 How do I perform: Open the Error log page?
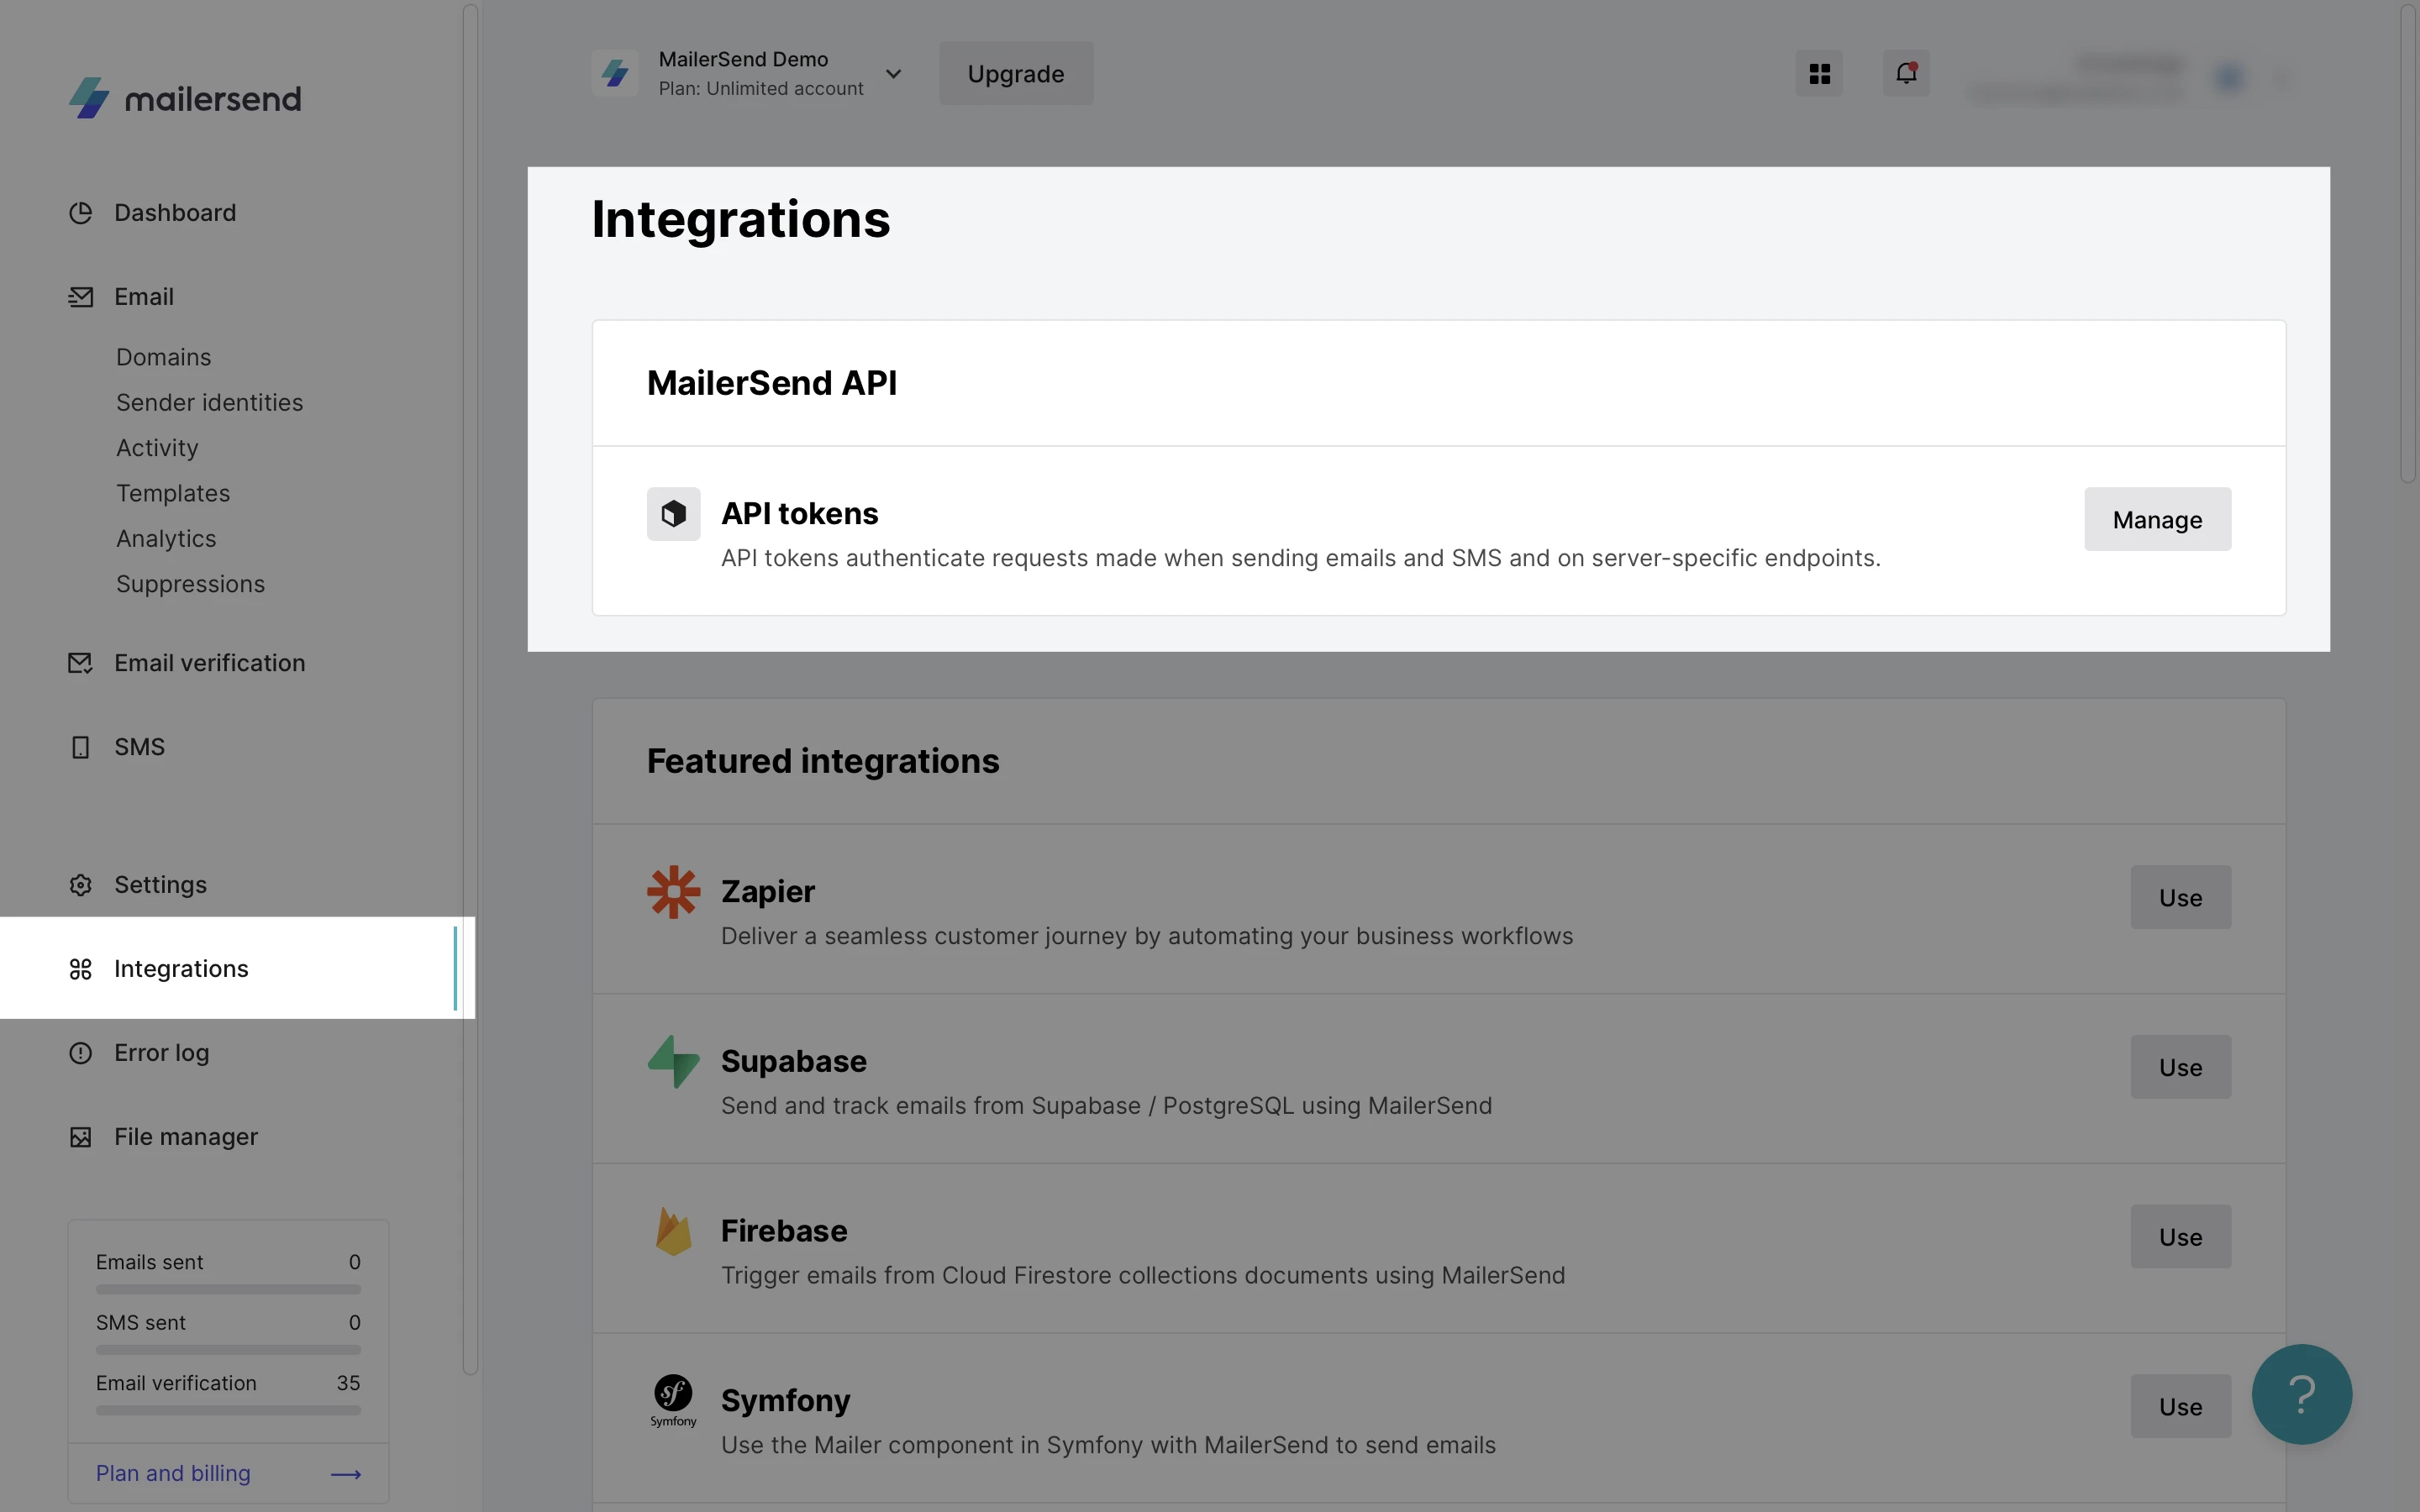(162, 1053)
